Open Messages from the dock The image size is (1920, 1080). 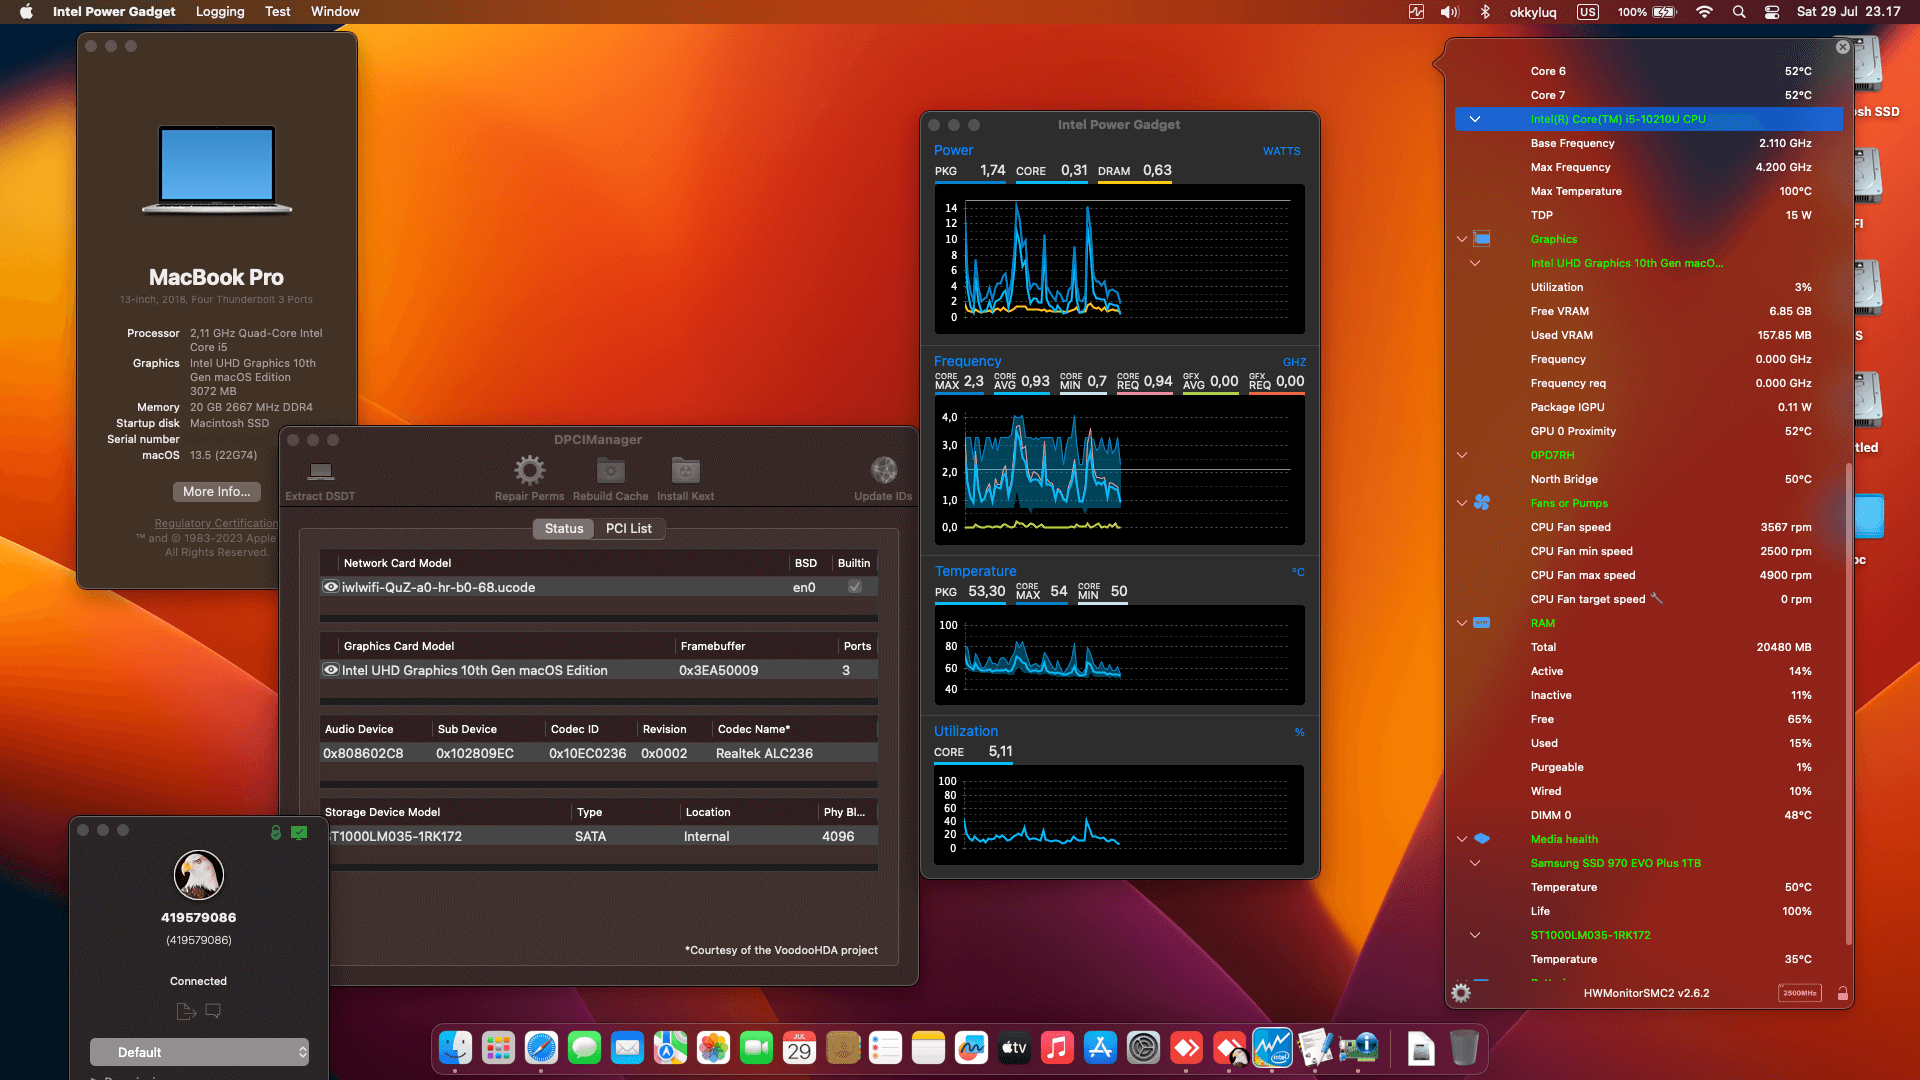pos(584,1048)
